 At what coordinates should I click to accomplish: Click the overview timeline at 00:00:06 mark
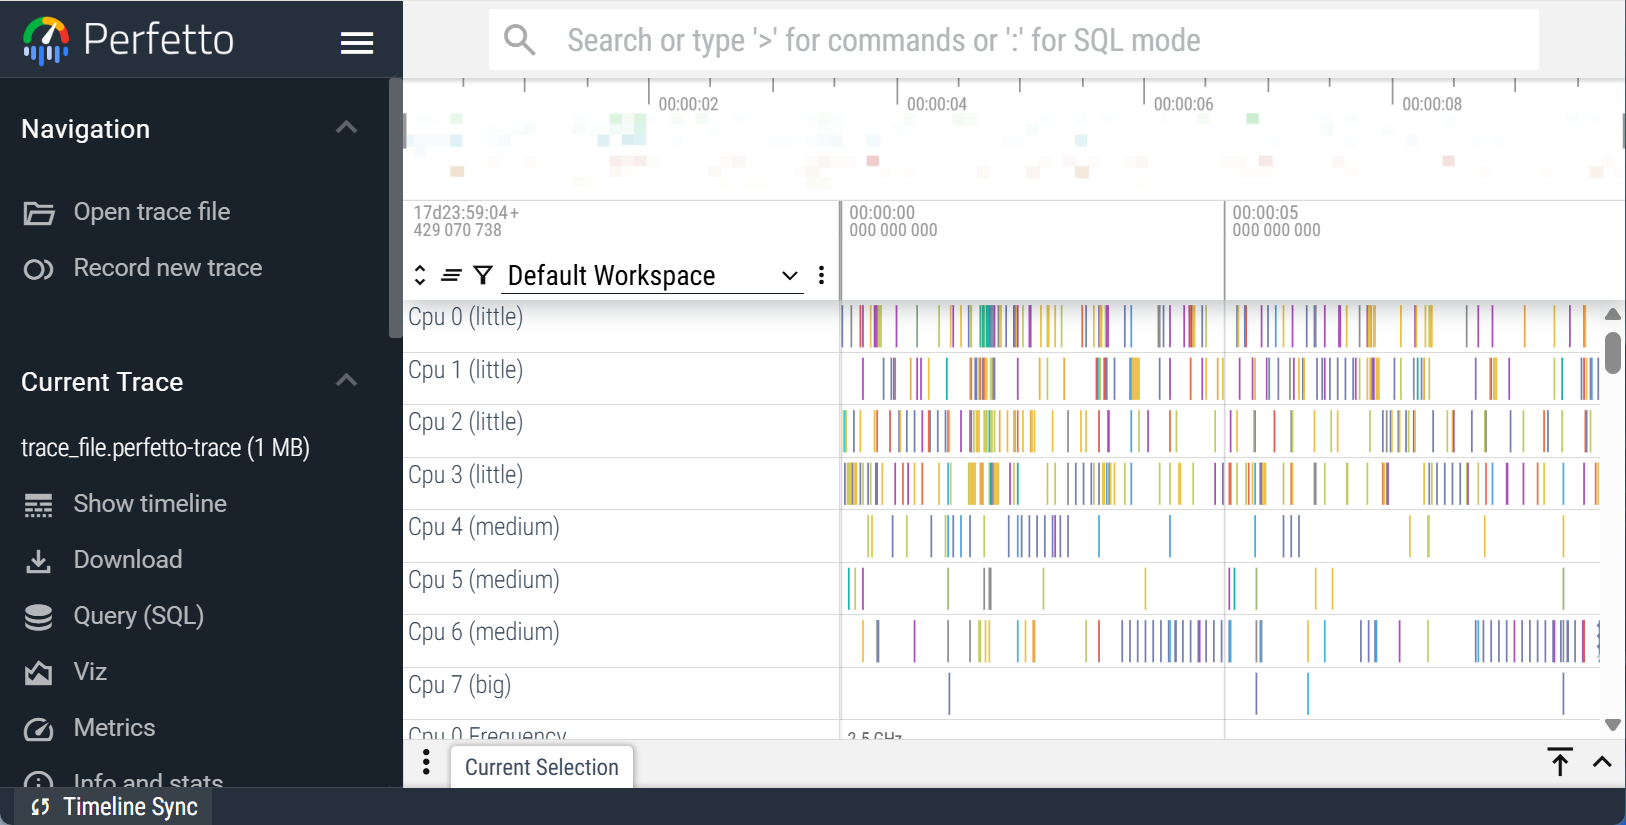coord(1183,104)
